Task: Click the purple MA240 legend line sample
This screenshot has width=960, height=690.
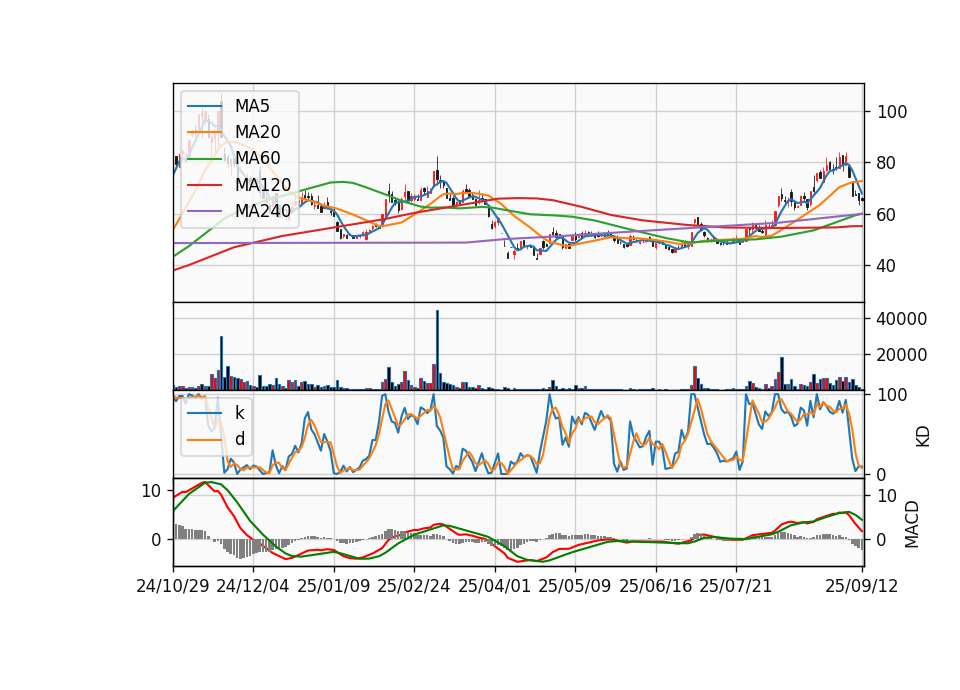Action: coord(204,211)
